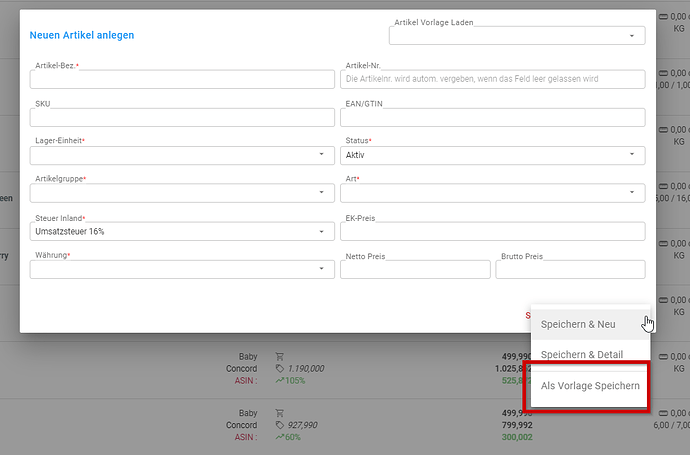Image resolution: width=690 pixels, height=455 pixels.
Task: Click the green value 300,002
Action: coord(517,437)
